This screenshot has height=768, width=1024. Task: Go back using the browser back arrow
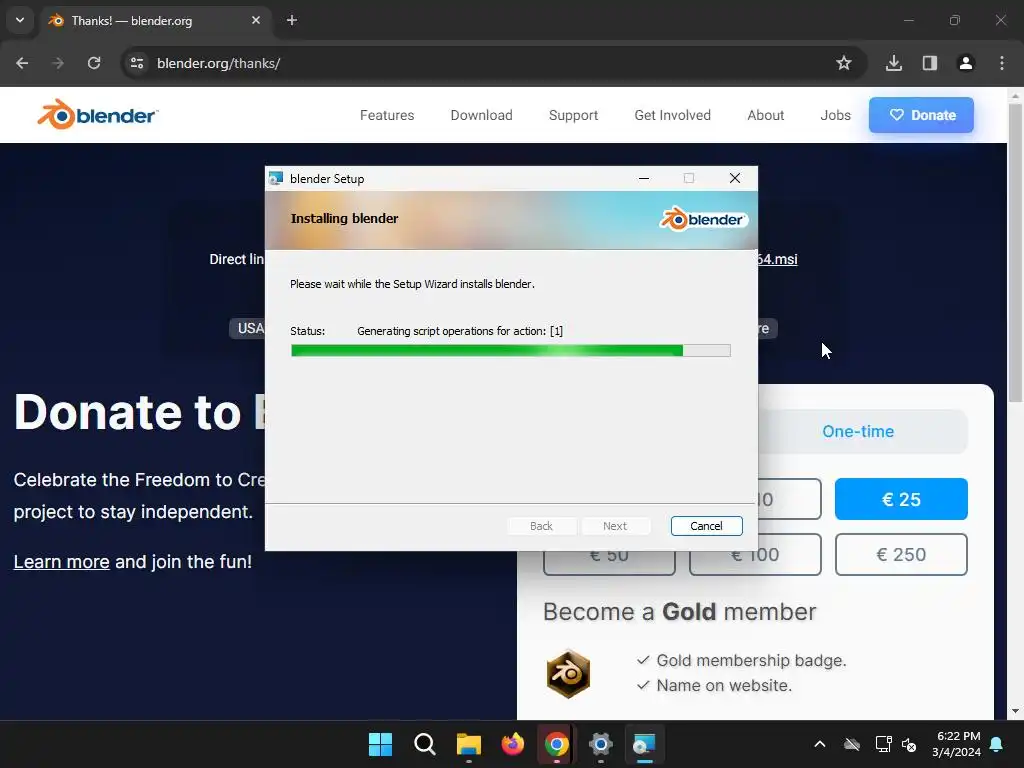click(x=22, y=63)
